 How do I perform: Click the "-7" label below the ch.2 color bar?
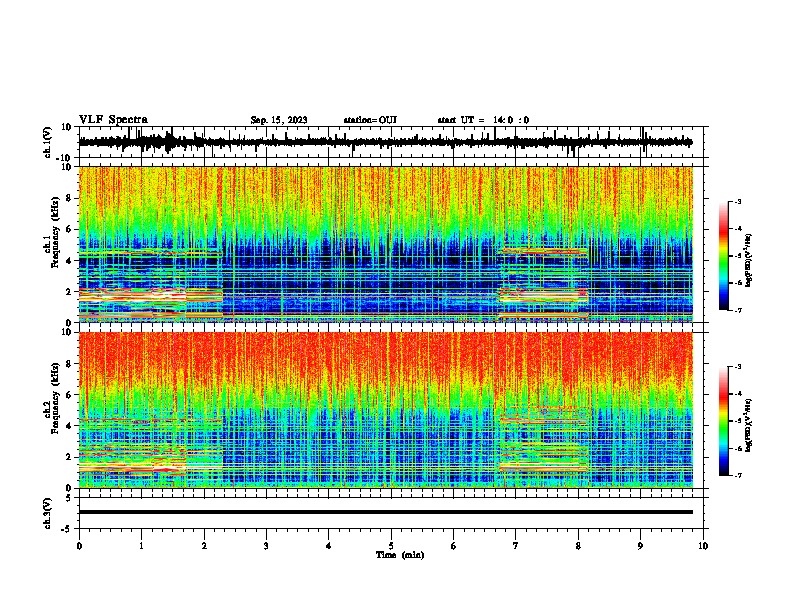coord(737,475)
